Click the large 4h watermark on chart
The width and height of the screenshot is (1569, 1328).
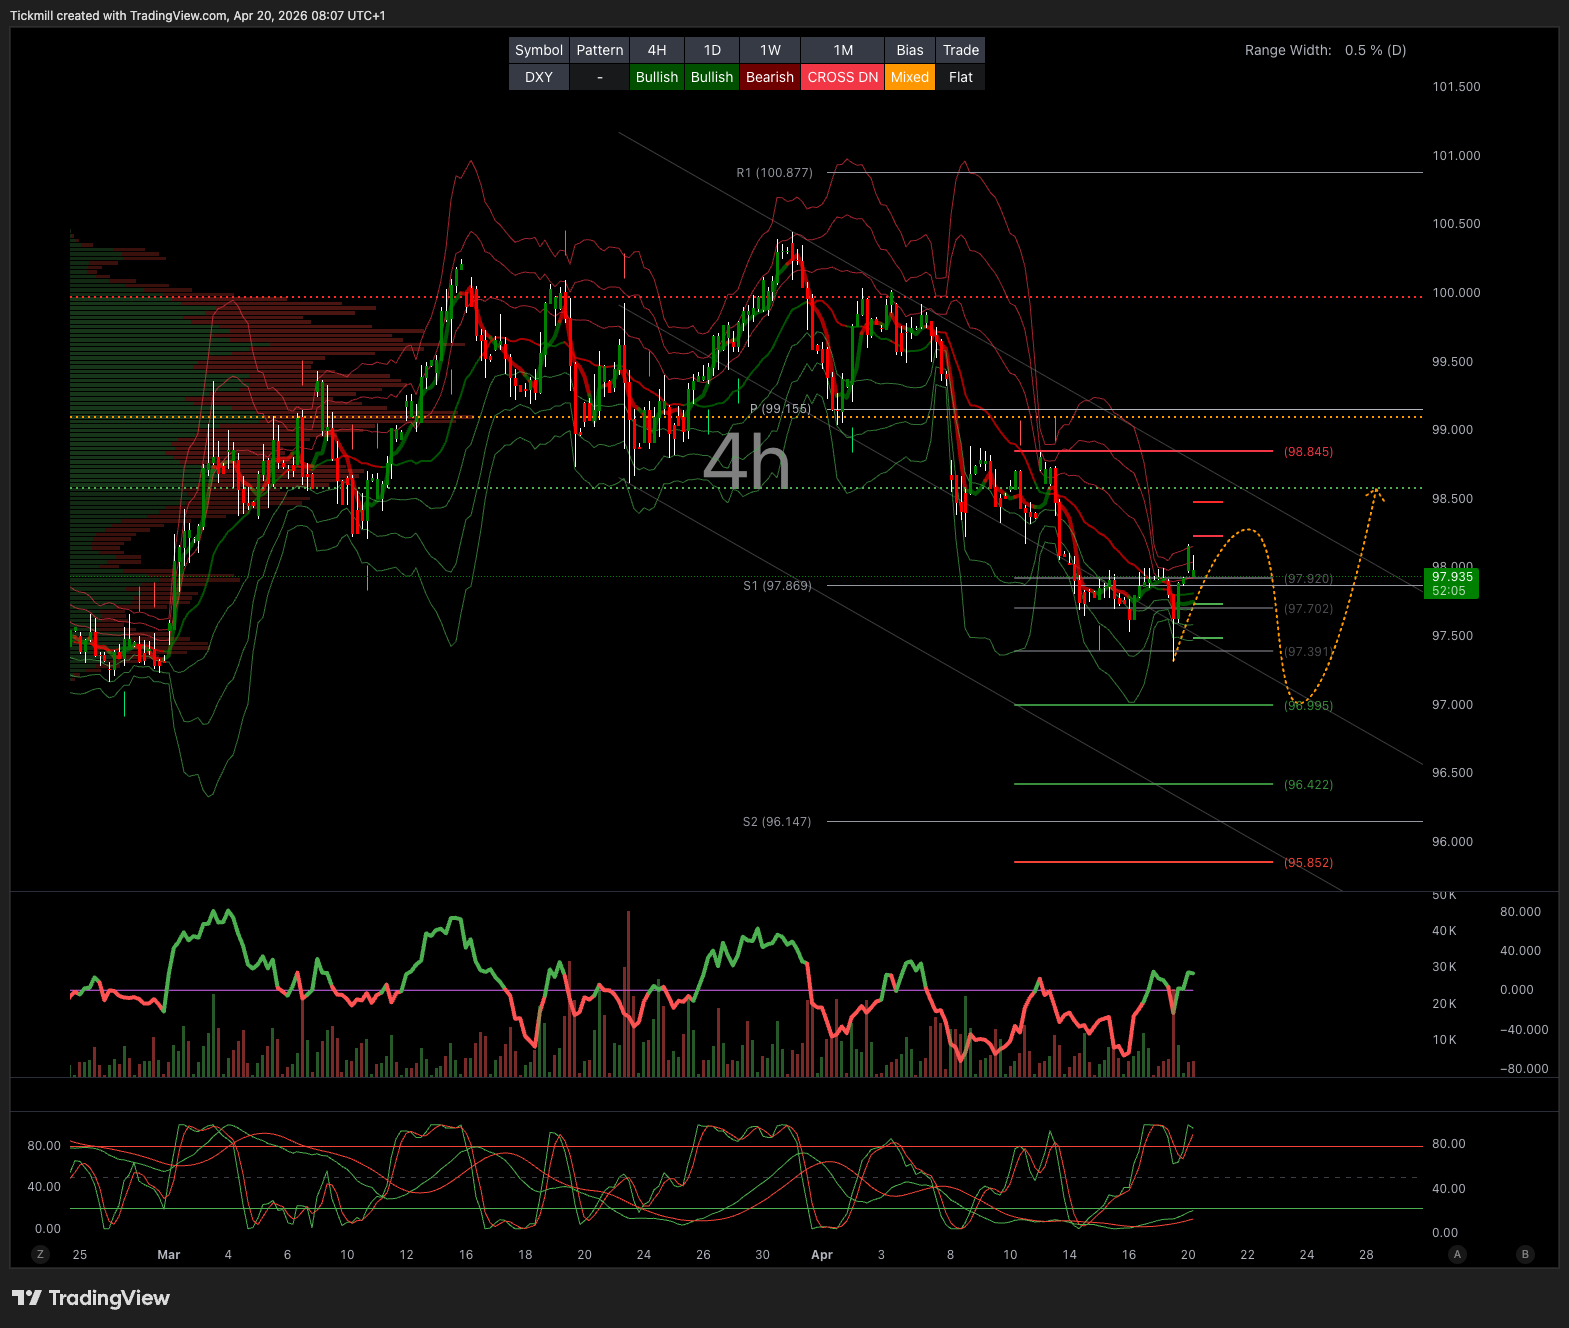tap(746, 462)
